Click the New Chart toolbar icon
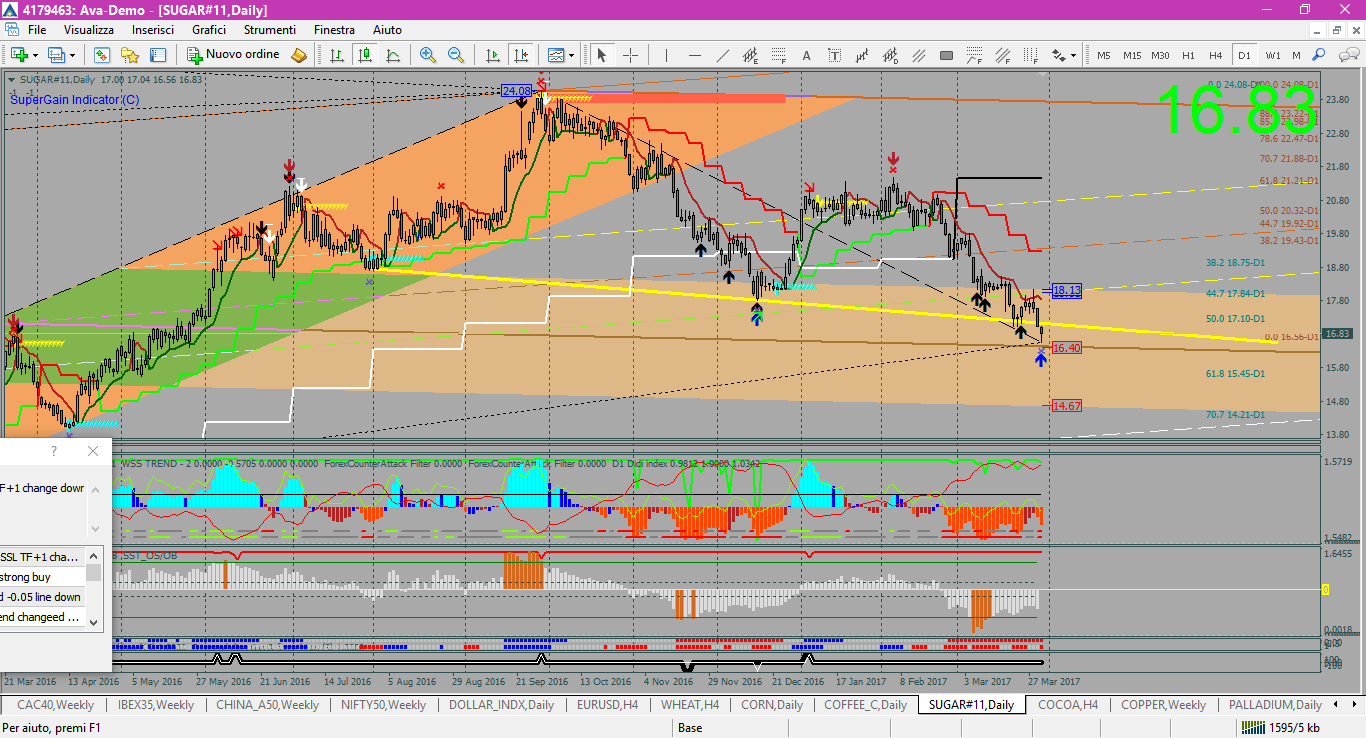The image size is (1366, 738). pos(20,55)
